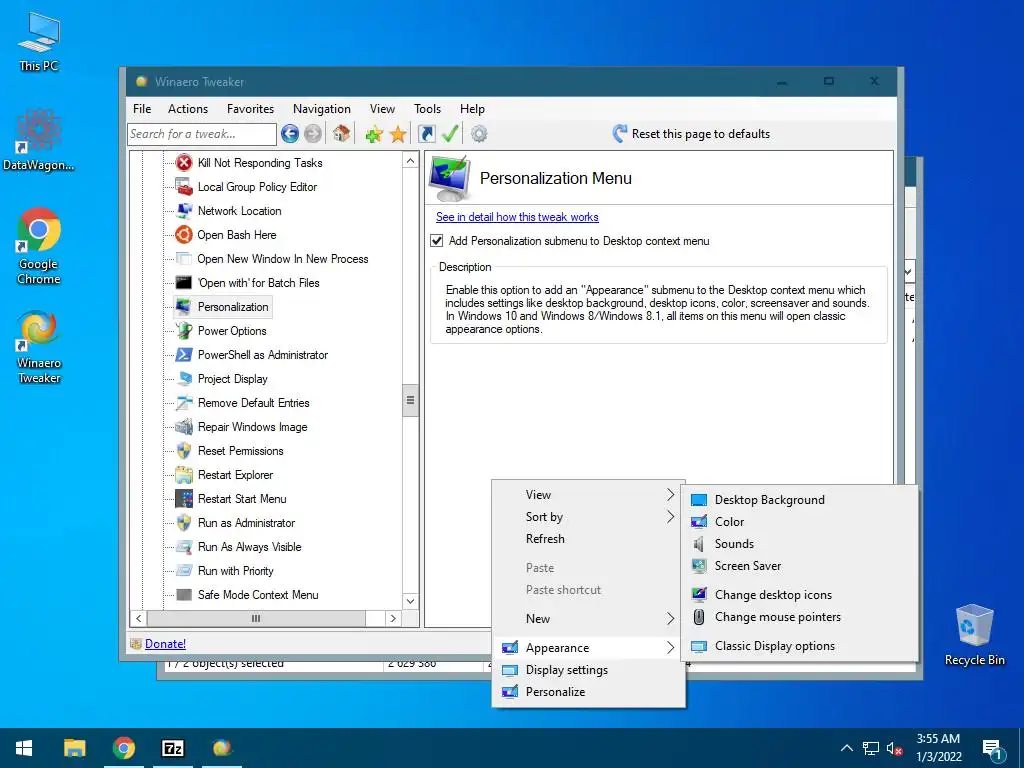
Task: Click the Run as Administrator shield icon
Action: tap(184, 522)
